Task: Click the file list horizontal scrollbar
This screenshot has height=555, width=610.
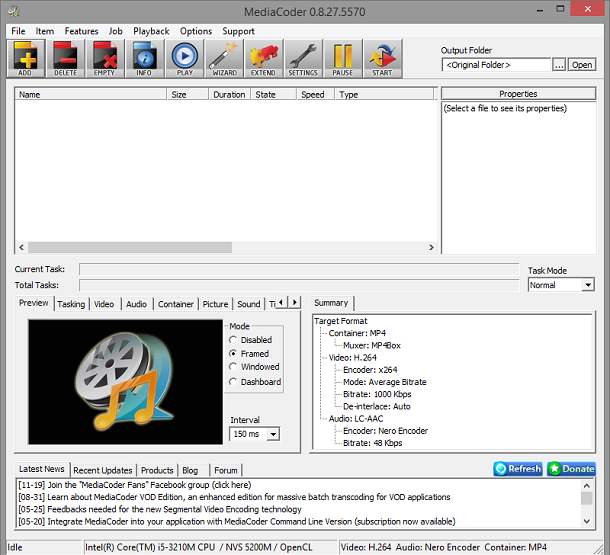Action: coord(130,247)
